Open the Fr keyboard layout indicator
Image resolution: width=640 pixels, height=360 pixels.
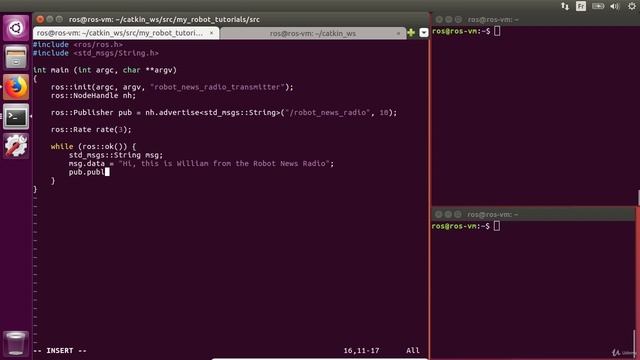pyautogui.click(x=581, y=6)
